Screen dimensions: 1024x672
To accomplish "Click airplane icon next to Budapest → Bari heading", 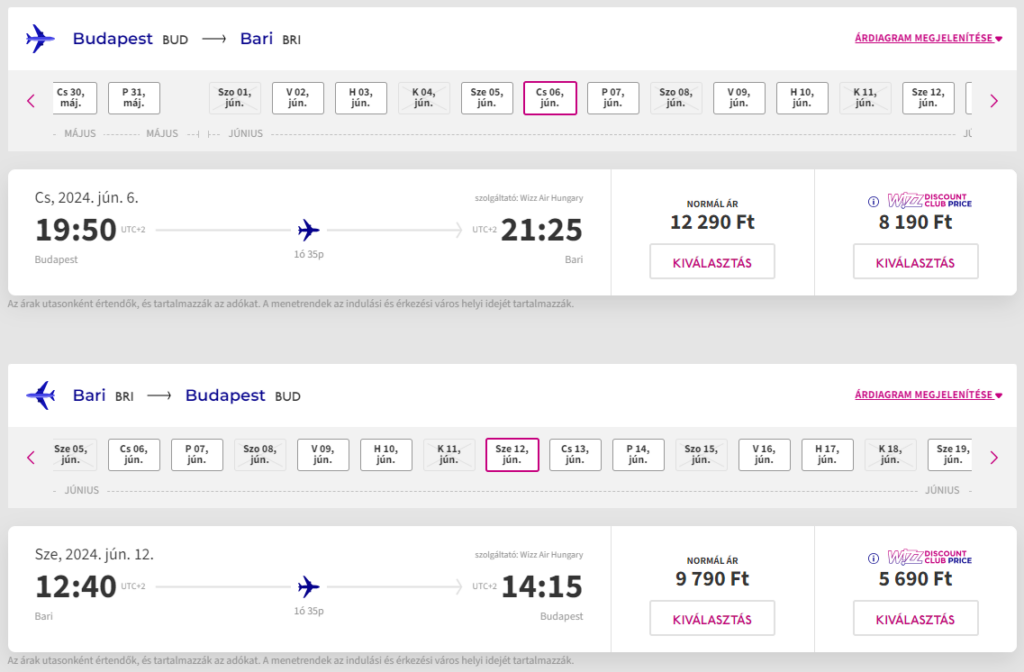I will 41,39.
